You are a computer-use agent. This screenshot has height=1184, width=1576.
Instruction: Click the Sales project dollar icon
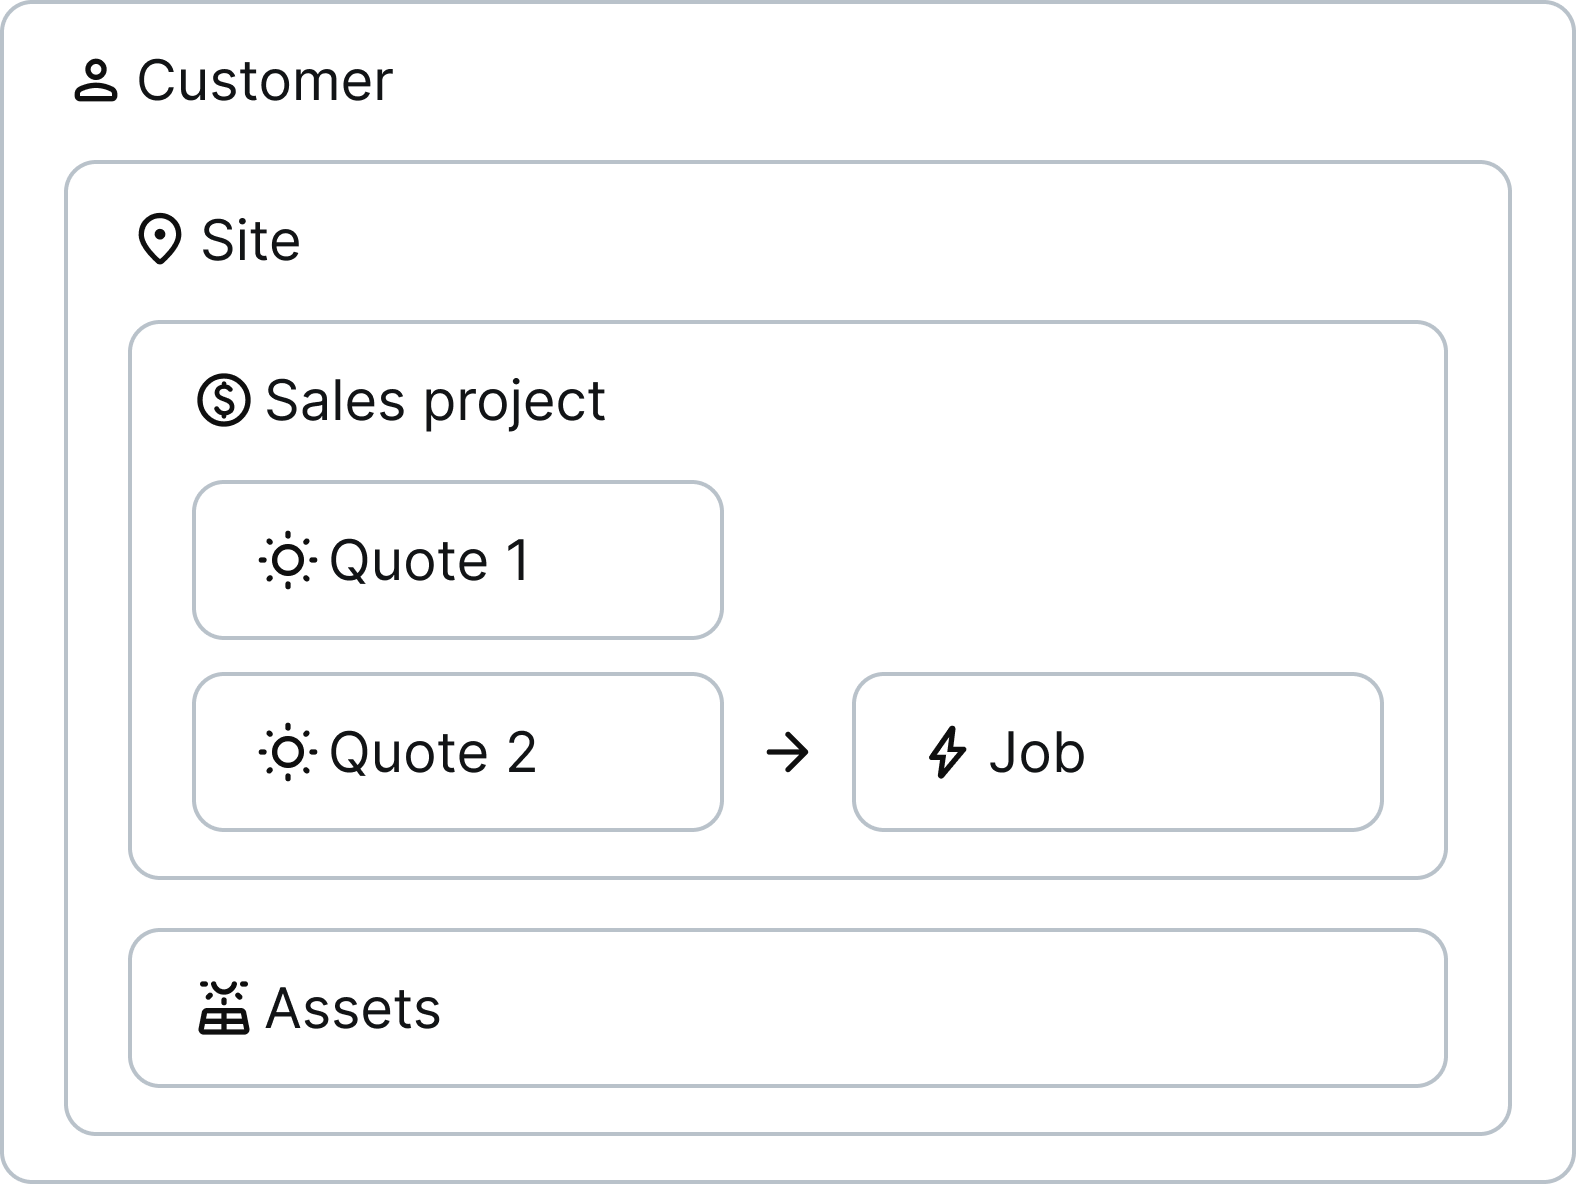pyautogui.click(x=223, y=400)
